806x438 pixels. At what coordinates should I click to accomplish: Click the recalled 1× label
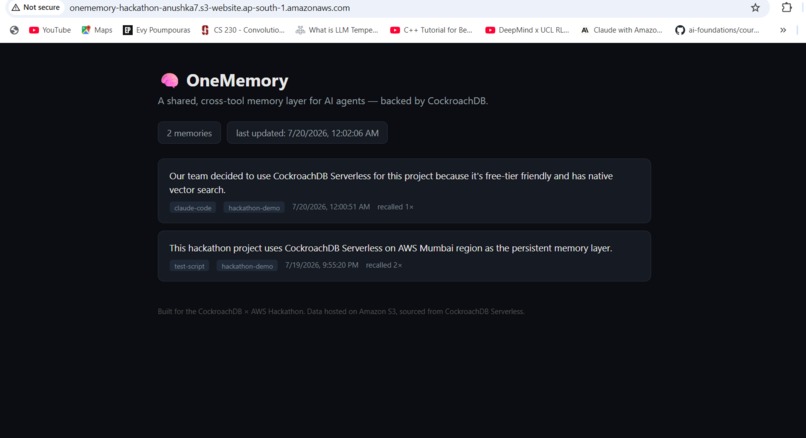(x=395, y=207)
